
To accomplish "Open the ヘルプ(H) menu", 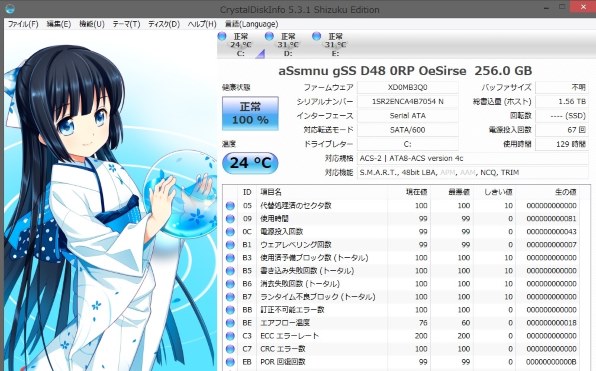I will pos(202,24).
